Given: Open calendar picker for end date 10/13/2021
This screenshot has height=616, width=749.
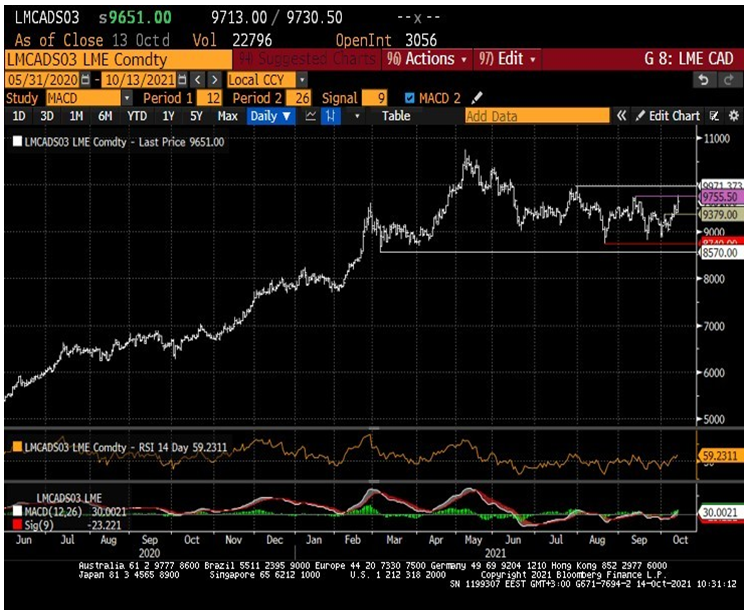Looking at the screenshot, I should 182,79.
